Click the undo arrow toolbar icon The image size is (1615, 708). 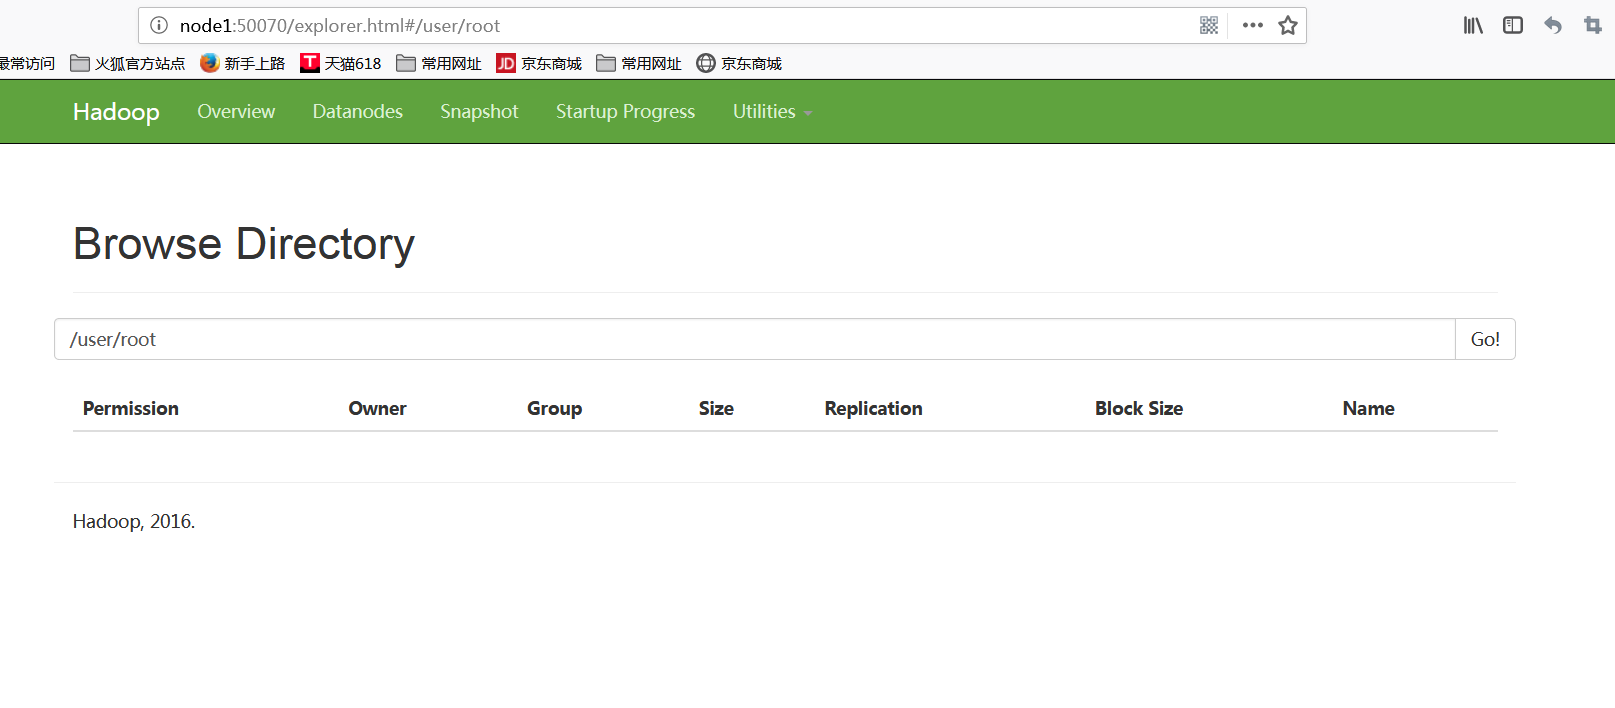pos(1553,25)
